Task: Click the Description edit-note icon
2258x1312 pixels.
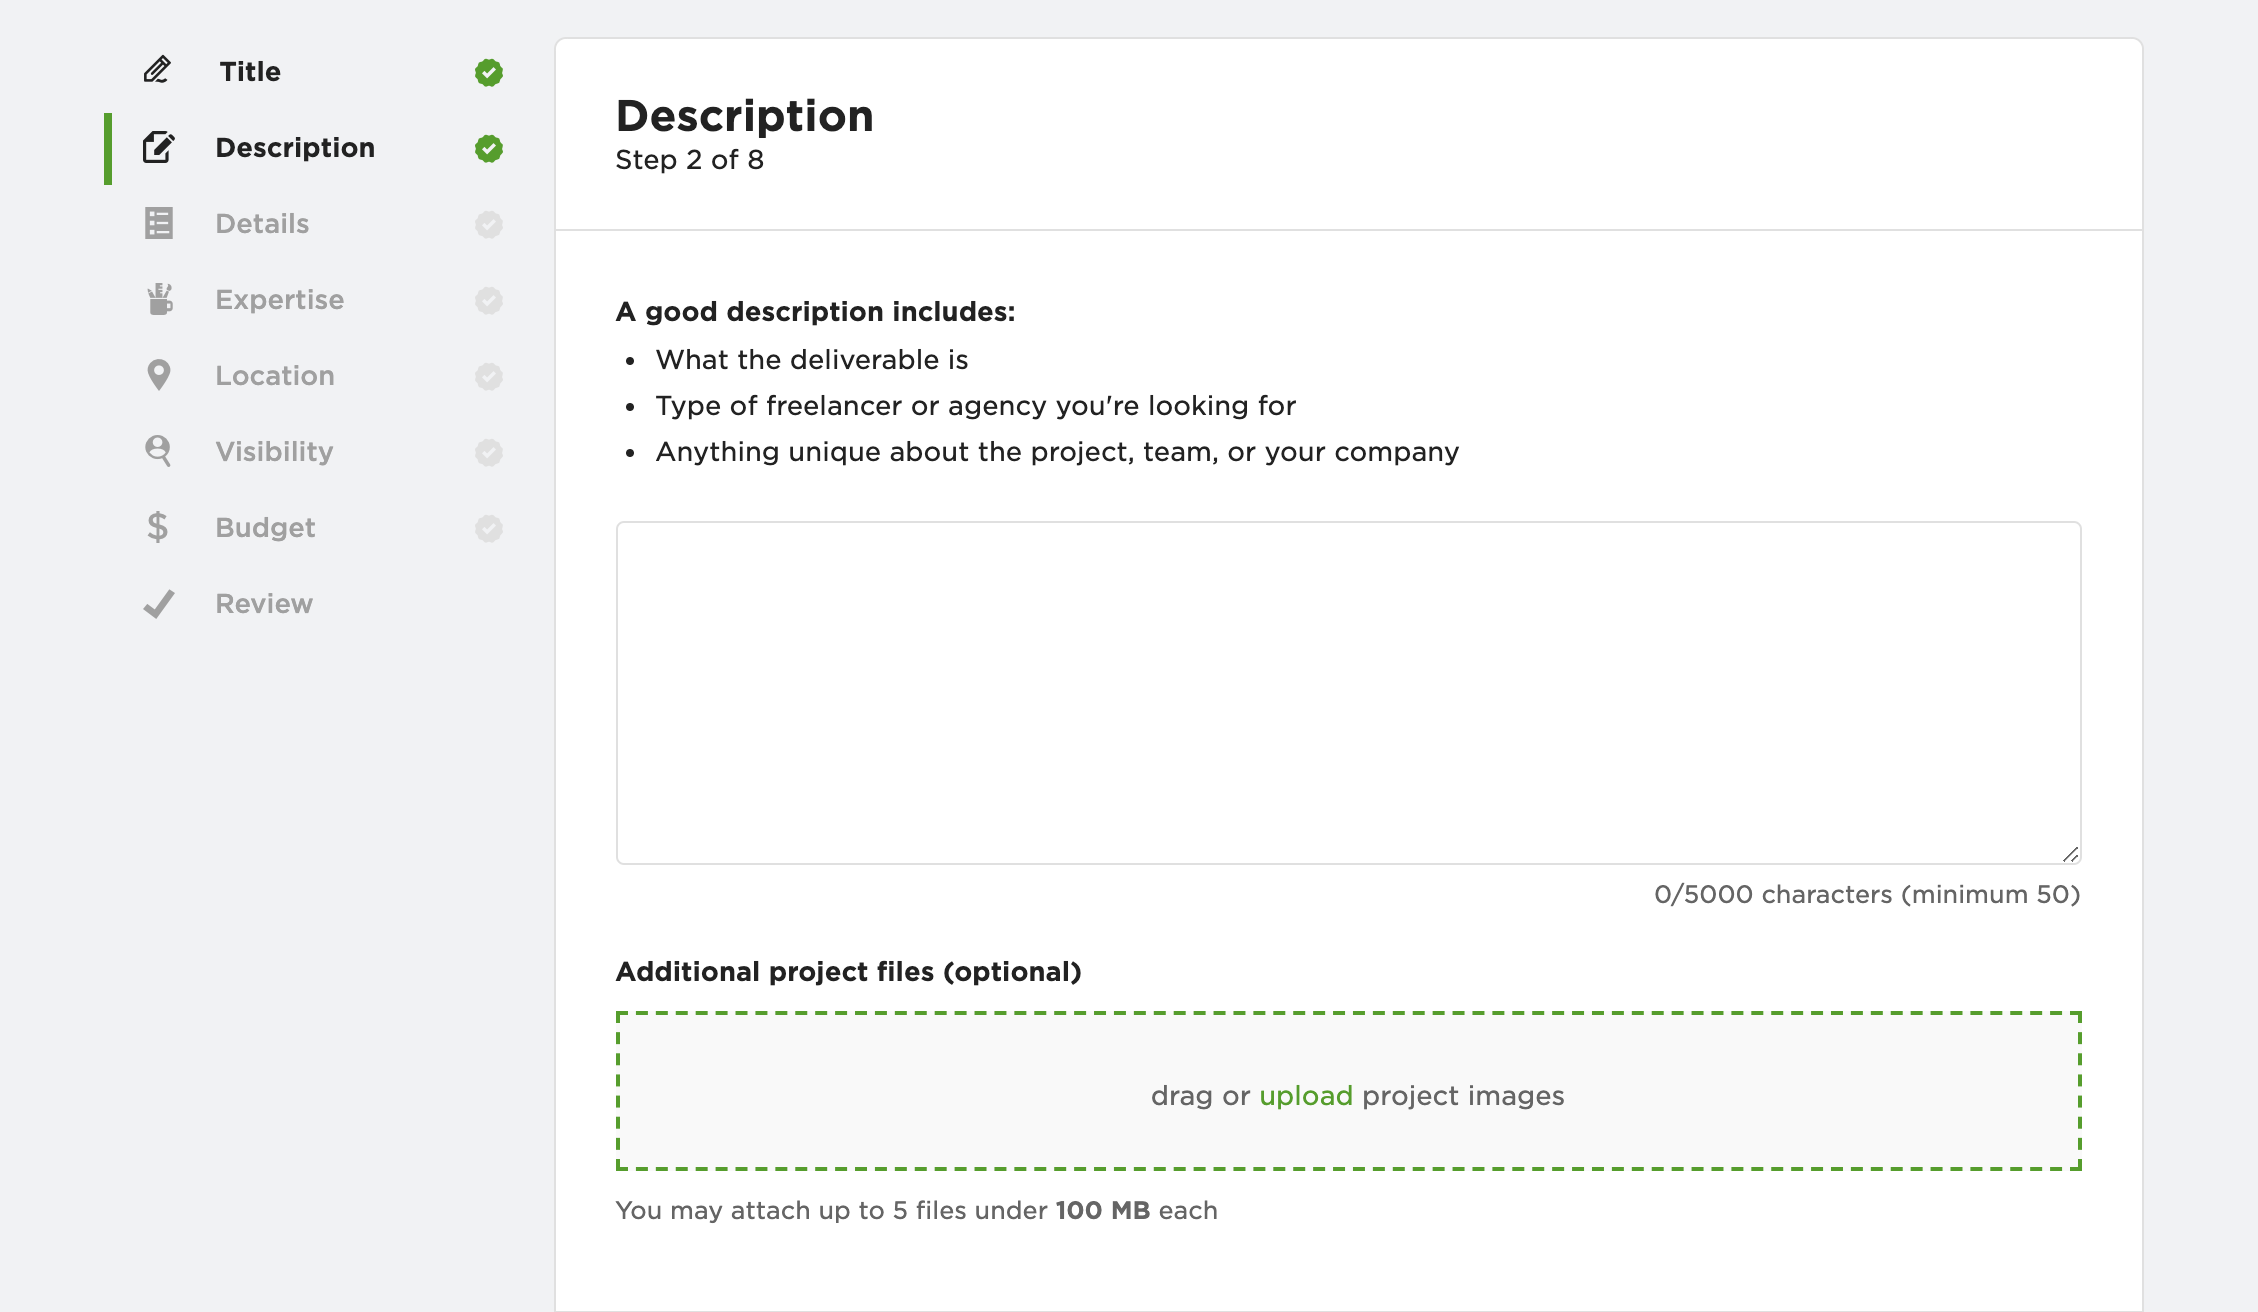Action: [x=158, y=147]
